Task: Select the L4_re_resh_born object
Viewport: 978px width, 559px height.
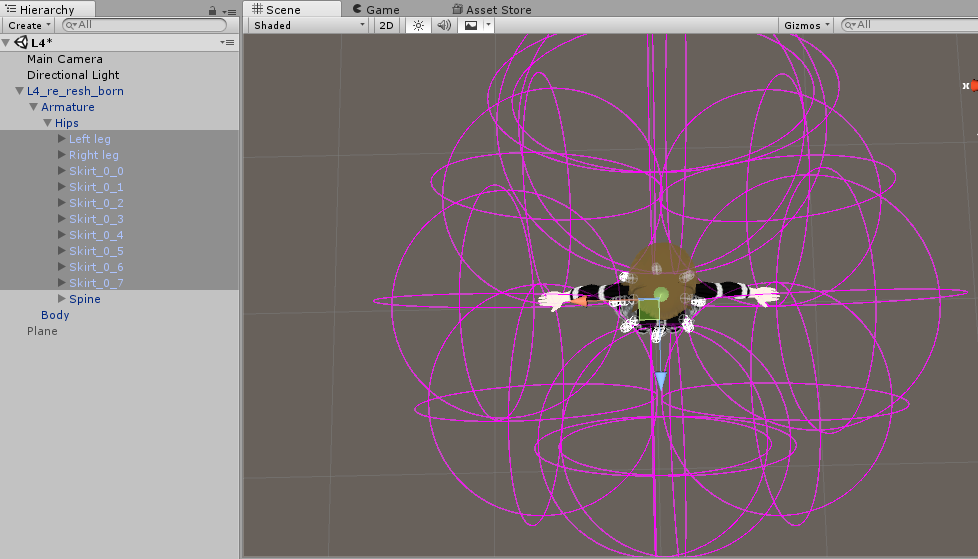Action: click(75, 91)
